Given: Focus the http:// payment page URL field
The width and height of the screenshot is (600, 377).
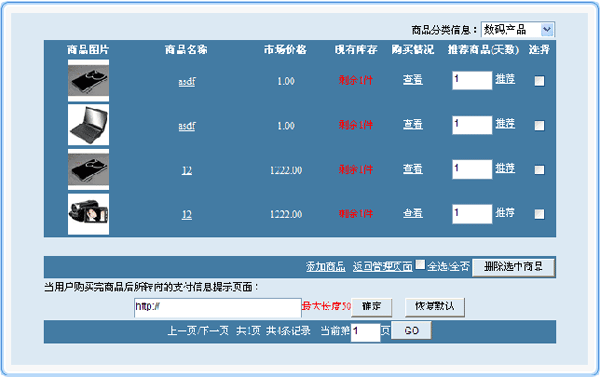Looking at the screenshot, I should (x=218, y=308).
